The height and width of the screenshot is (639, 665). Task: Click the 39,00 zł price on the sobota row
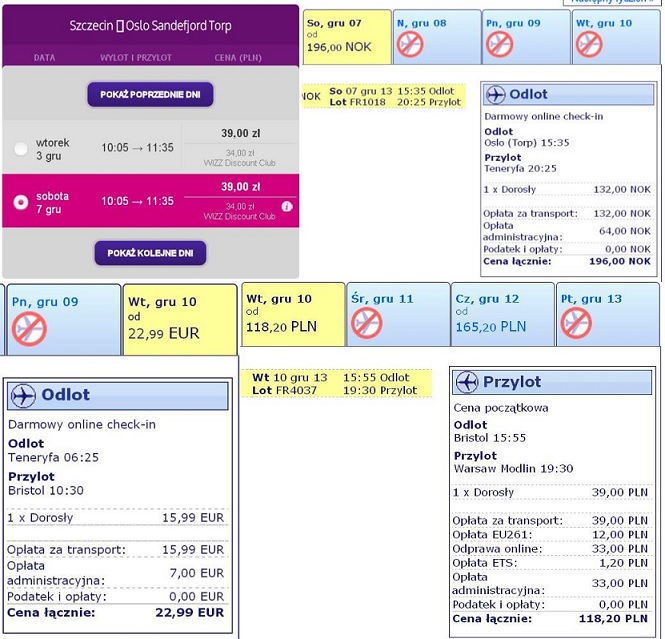click(240, 187)
